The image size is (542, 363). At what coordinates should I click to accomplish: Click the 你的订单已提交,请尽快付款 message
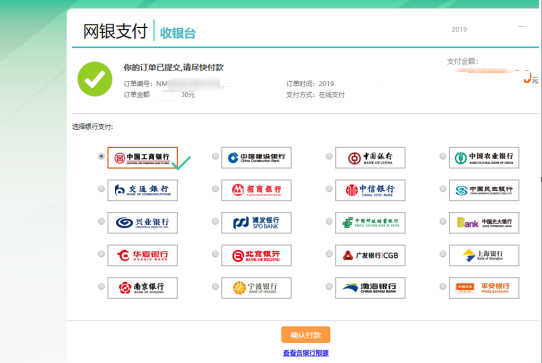coord(174,67)
